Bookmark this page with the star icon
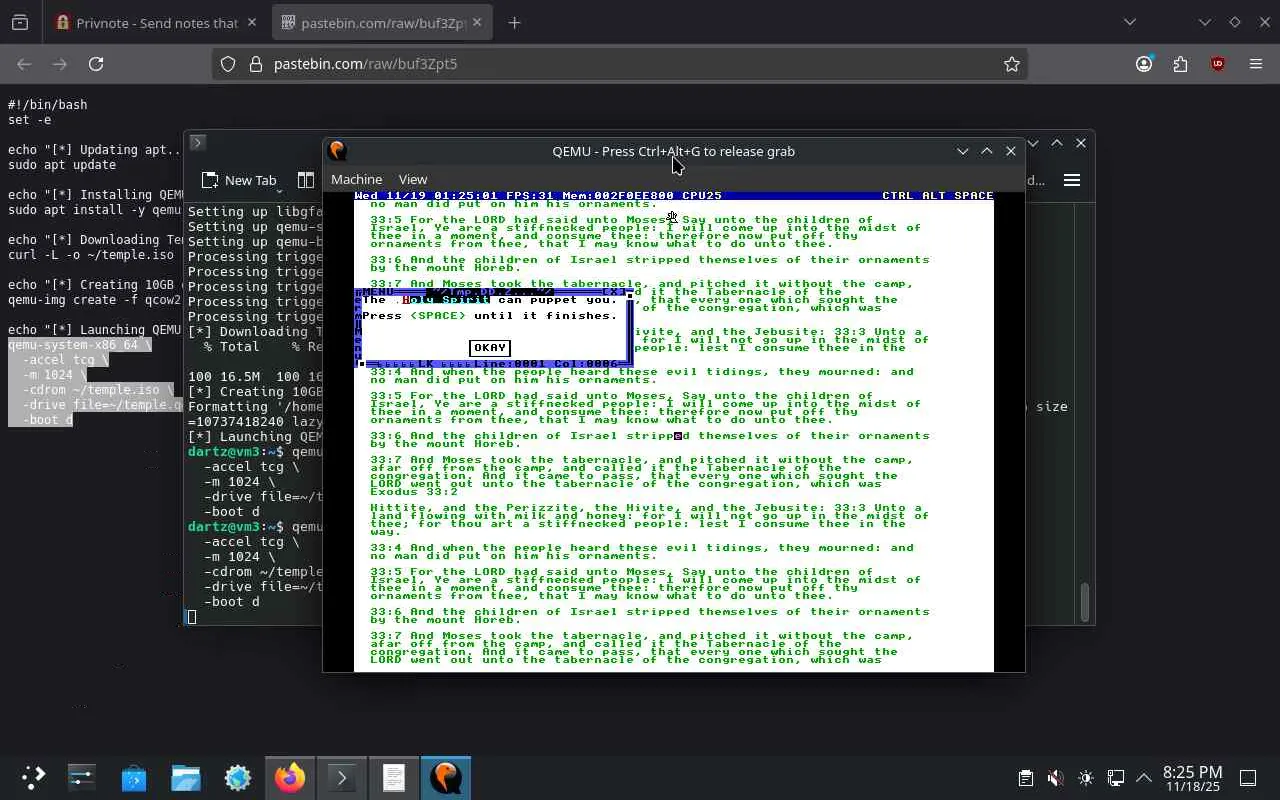 (x=1012, y=64)
